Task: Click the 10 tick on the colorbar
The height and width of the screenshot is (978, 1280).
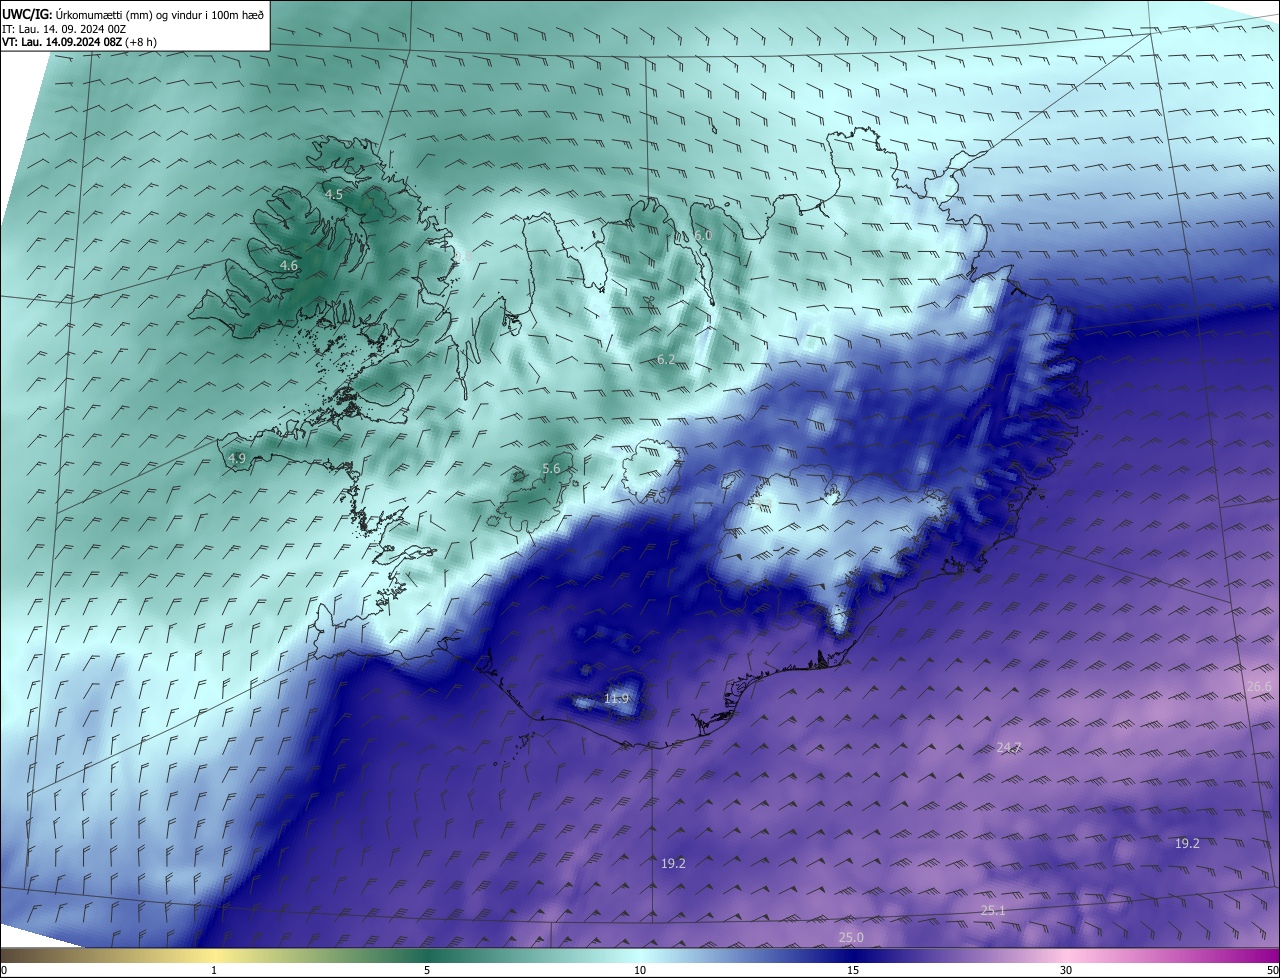Action: click(640, 970)
